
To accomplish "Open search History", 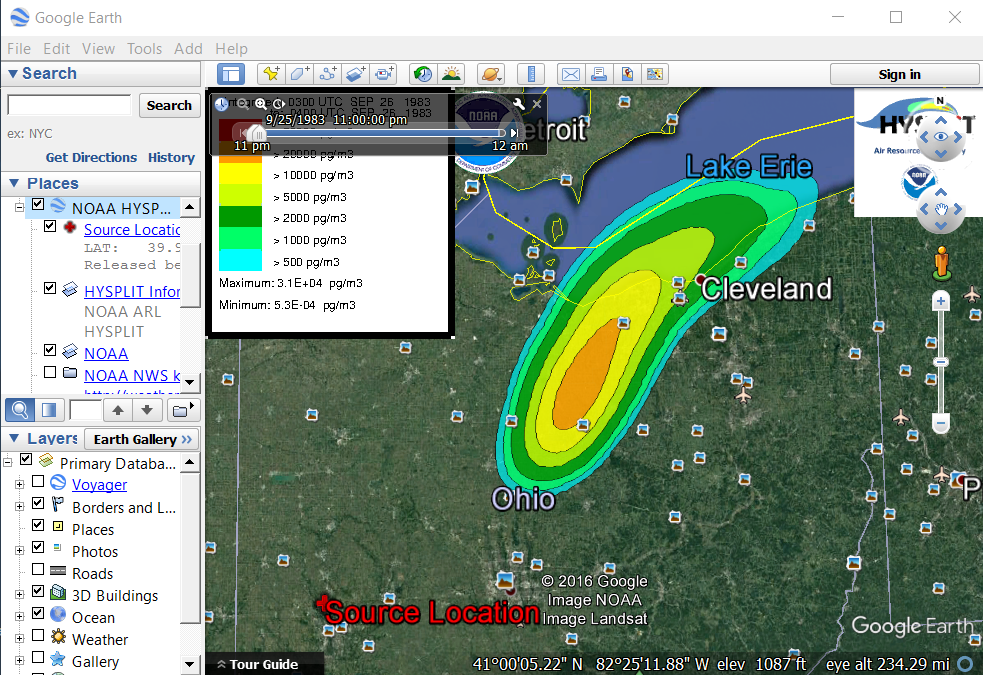I will click(171, 157).
